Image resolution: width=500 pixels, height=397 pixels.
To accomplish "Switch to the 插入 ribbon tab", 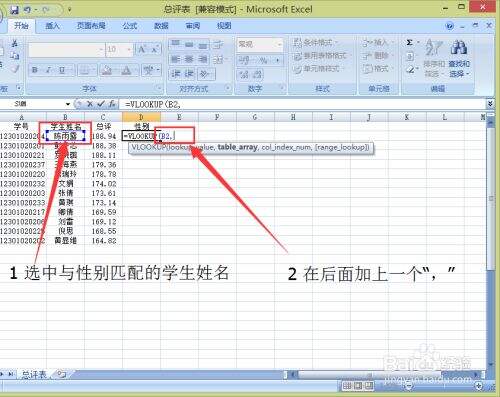I will point(52,26).
